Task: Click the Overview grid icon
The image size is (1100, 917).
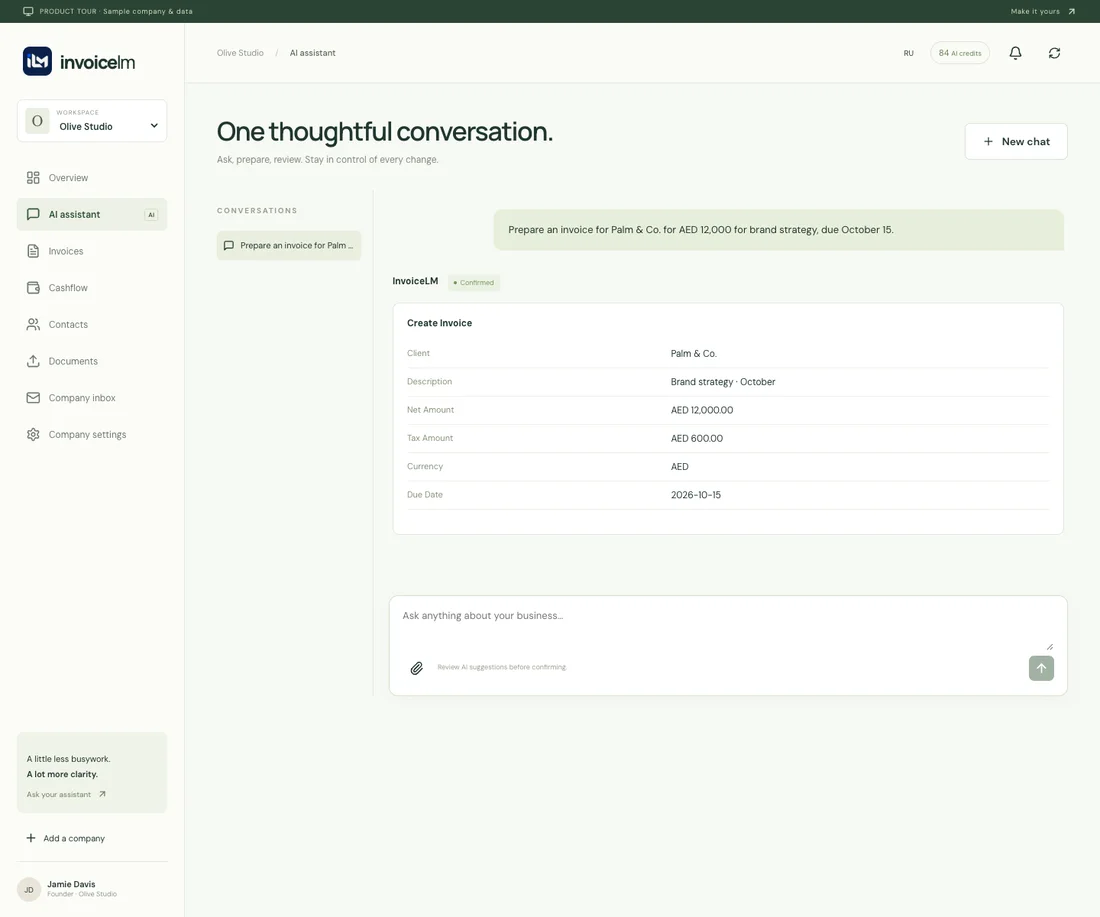Action: 33,178
